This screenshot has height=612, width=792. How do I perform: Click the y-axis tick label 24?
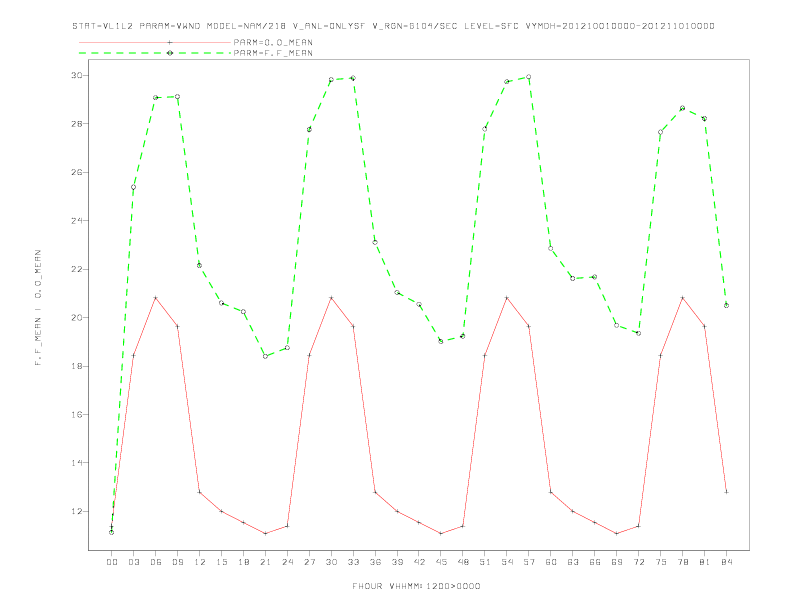click(77, 221)
